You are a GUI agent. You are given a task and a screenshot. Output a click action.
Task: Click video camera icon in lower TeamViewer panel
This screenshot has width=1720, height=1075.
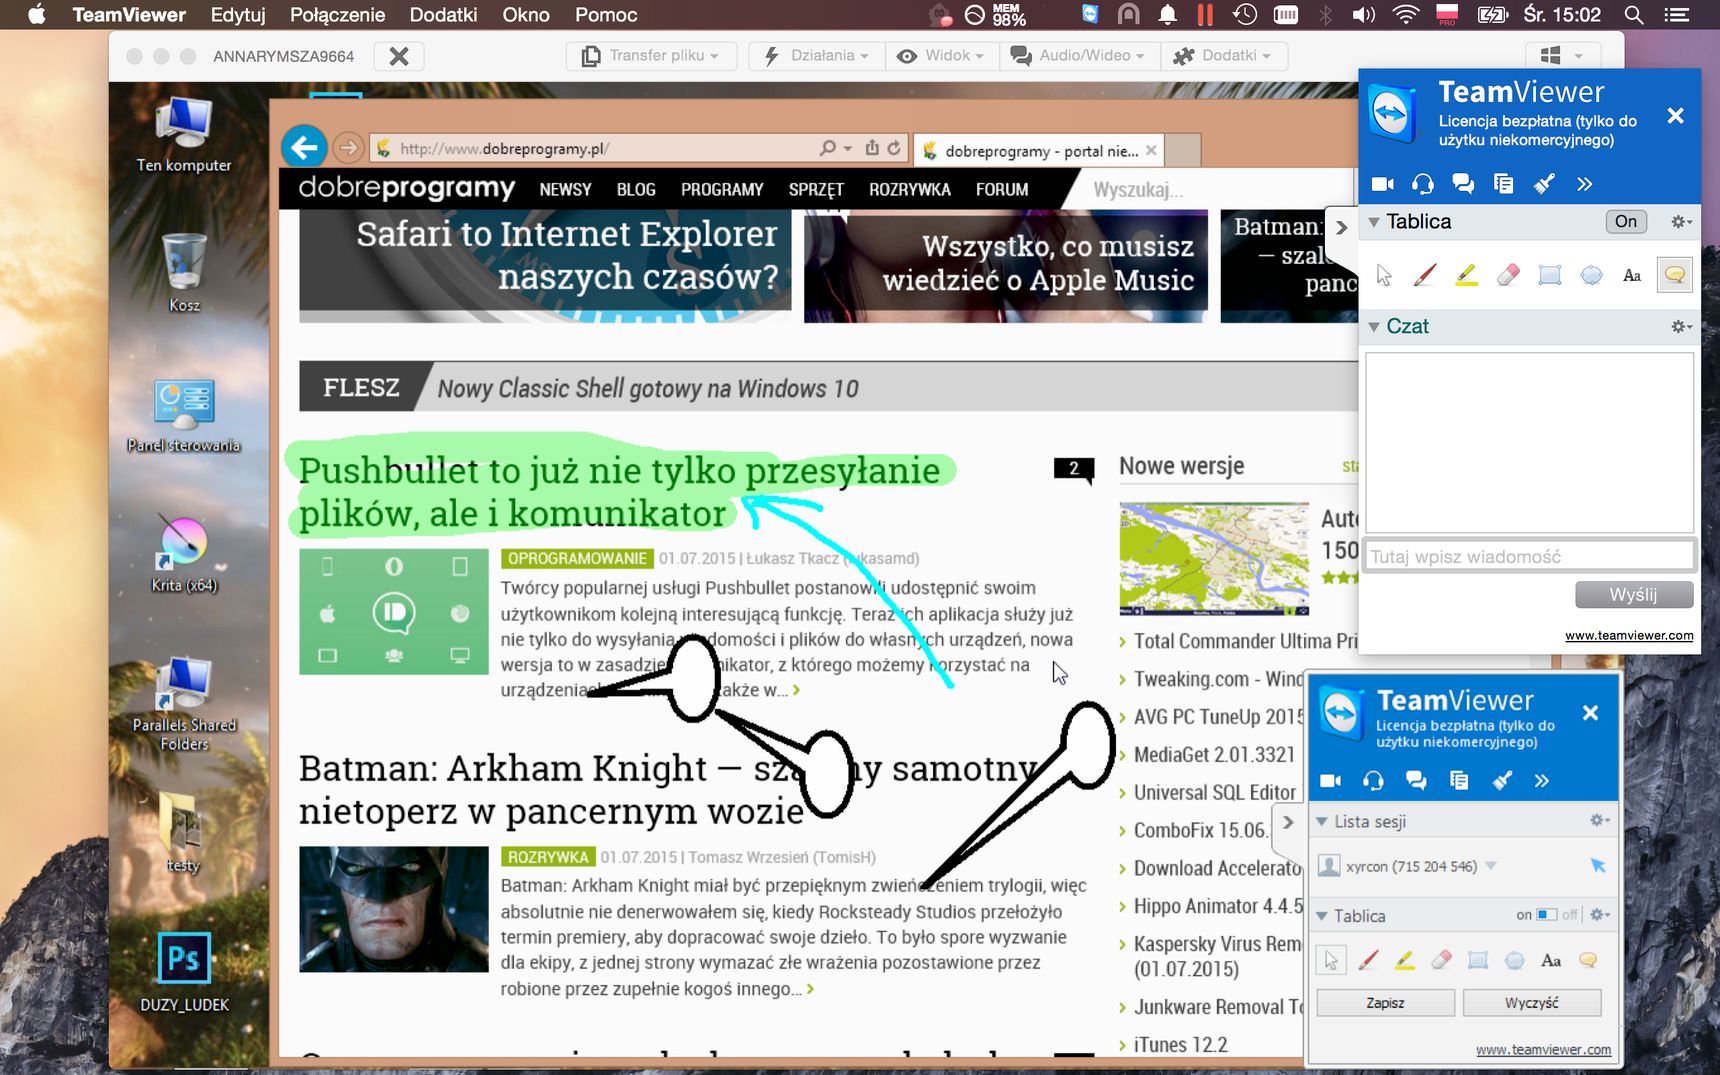[1331, 780]
